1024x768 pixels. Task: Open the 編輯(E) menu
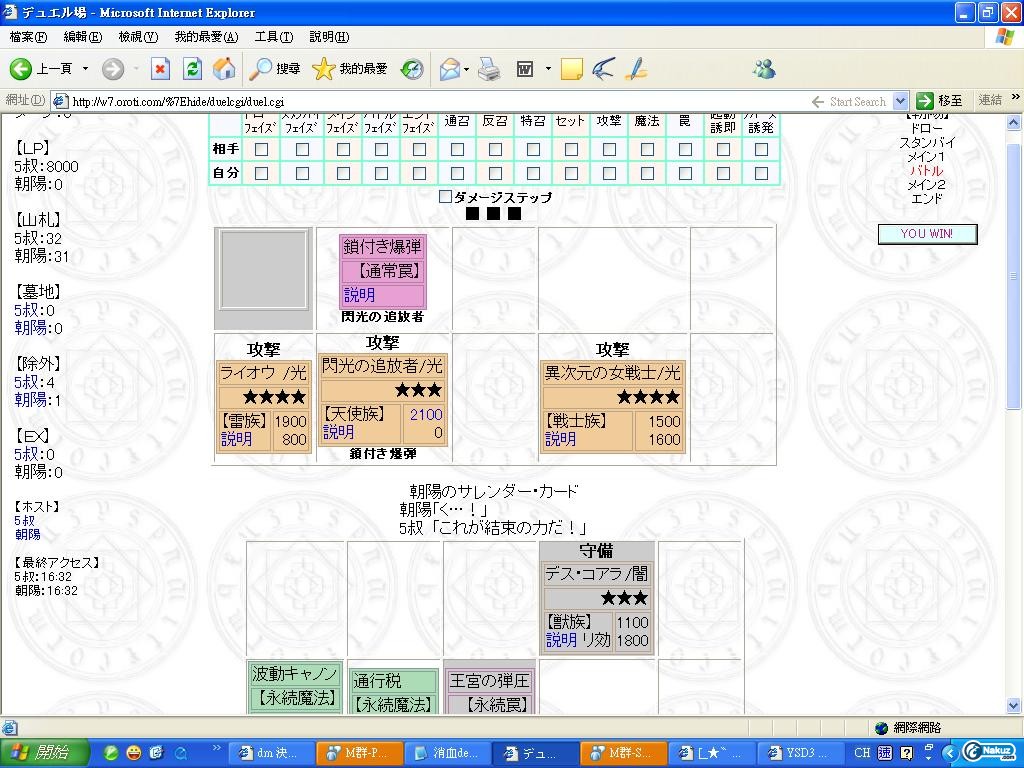click(x=82, y=37)
